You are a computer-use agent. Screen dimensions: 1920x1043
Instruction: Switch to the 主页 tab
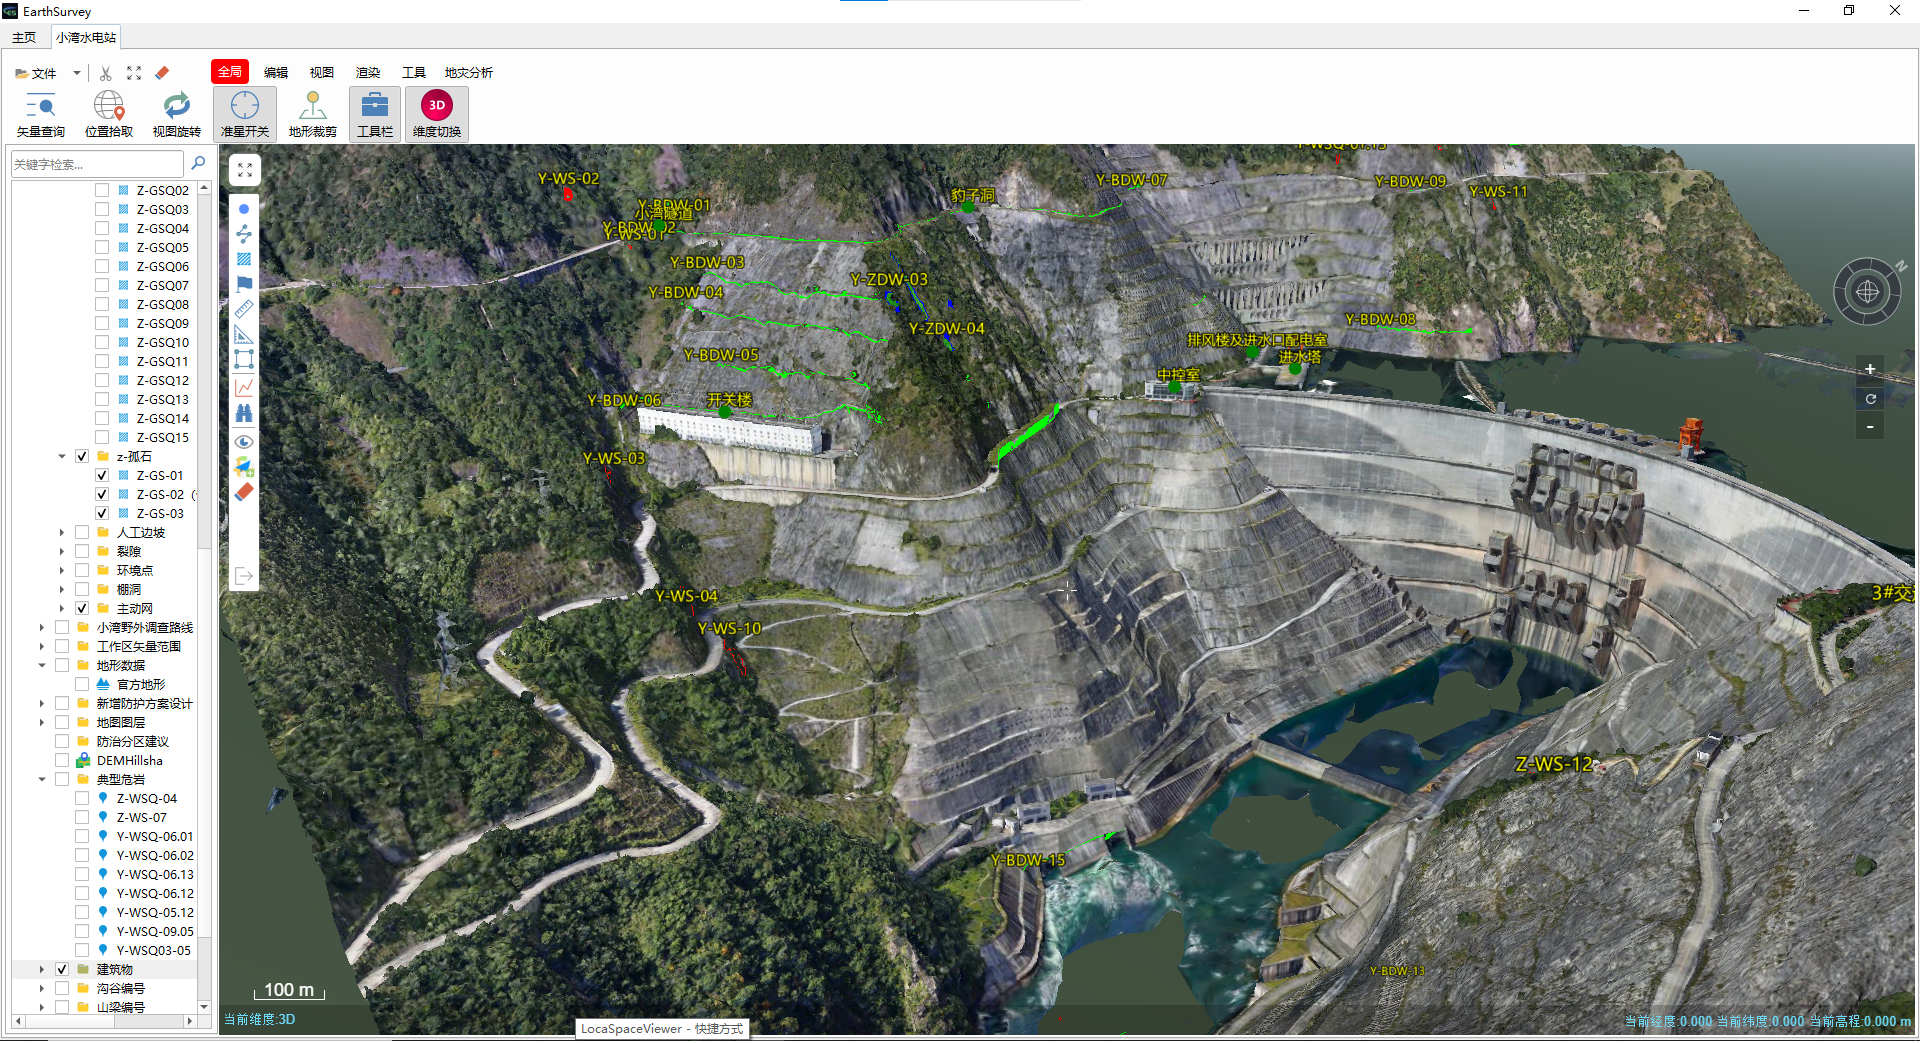click(x=24, y=37)
